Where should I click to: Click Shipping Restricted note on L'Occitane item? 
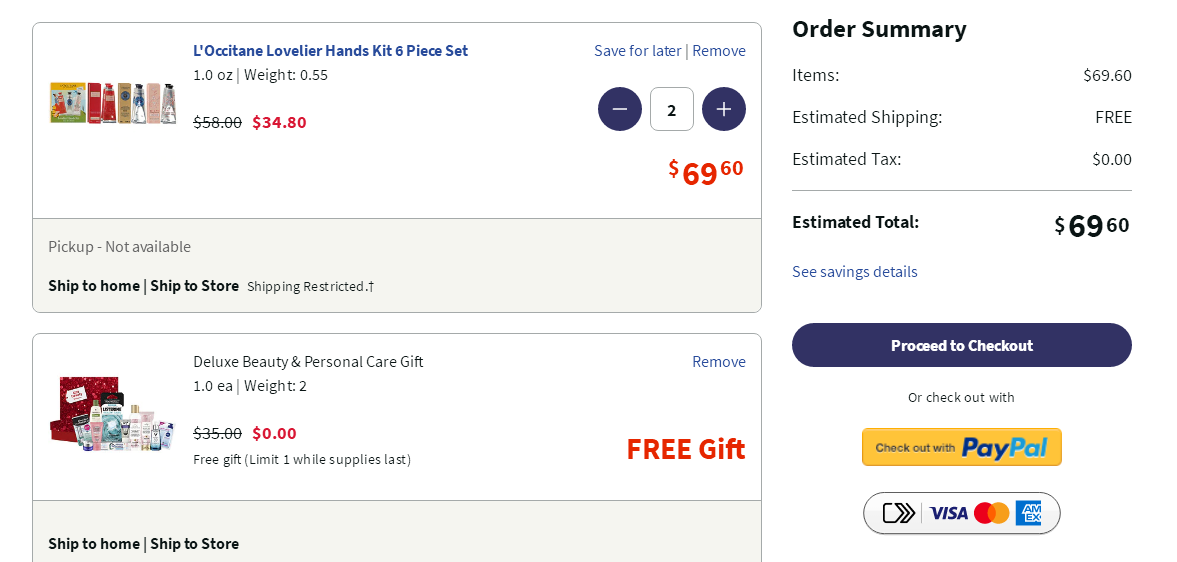coord(310,287)
